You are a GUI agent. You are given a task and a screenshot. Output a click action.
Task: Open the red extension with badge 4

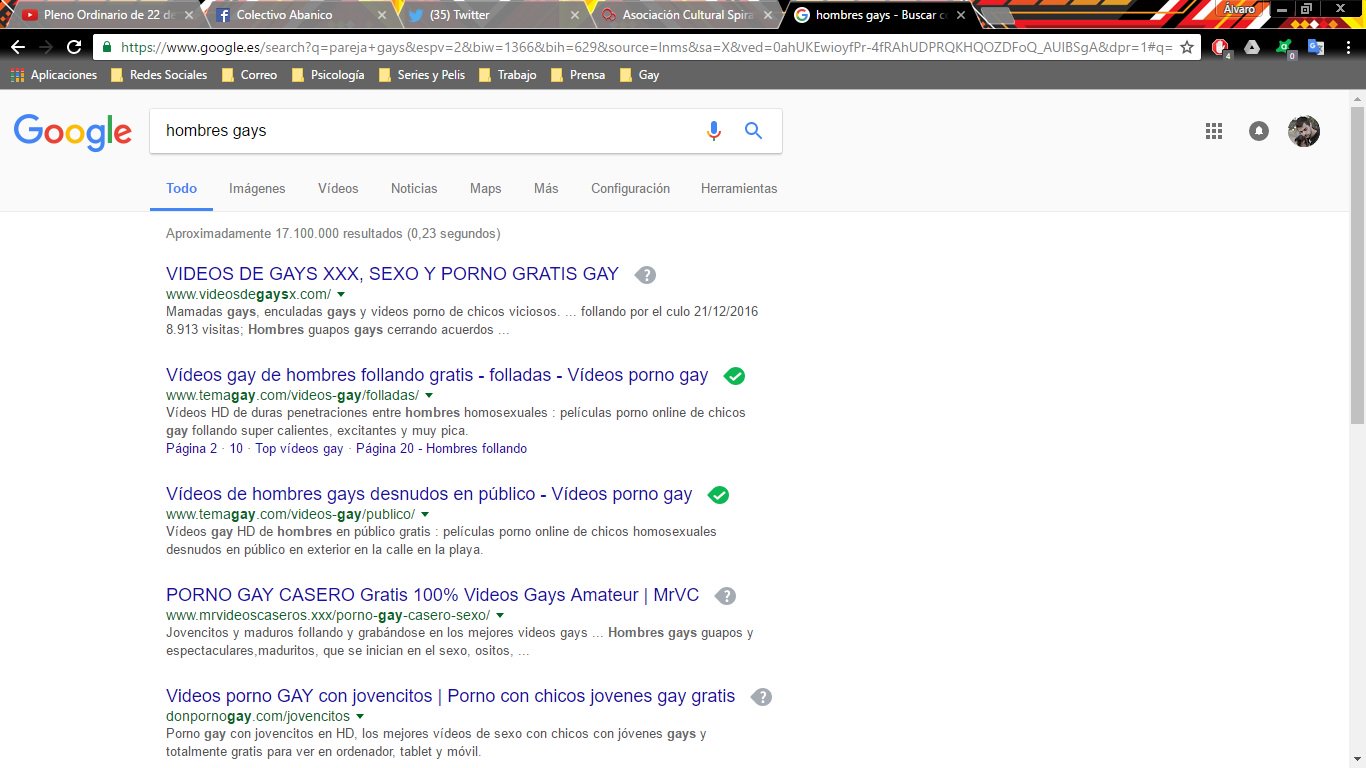tap(1221, 48)
